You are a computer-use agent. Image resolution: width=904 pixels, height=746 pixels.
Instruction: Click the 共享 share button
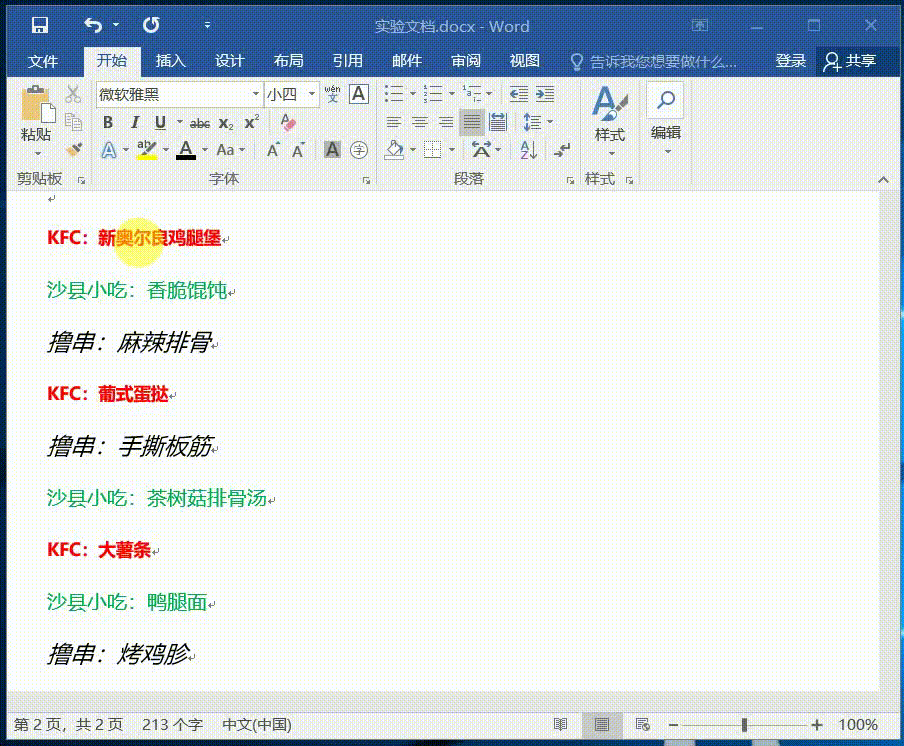pos(855,60)
